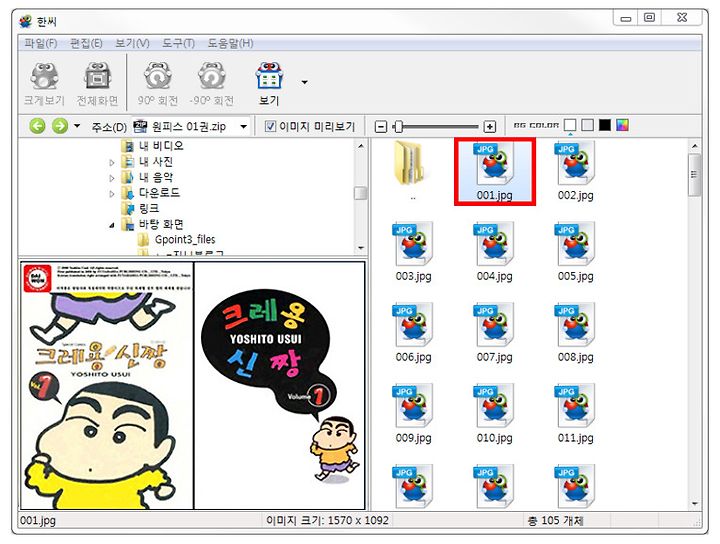Open the 도구(T) menu
Viewport: 720px width, 544px height.
pyautogui.click(x=178, y=43)
